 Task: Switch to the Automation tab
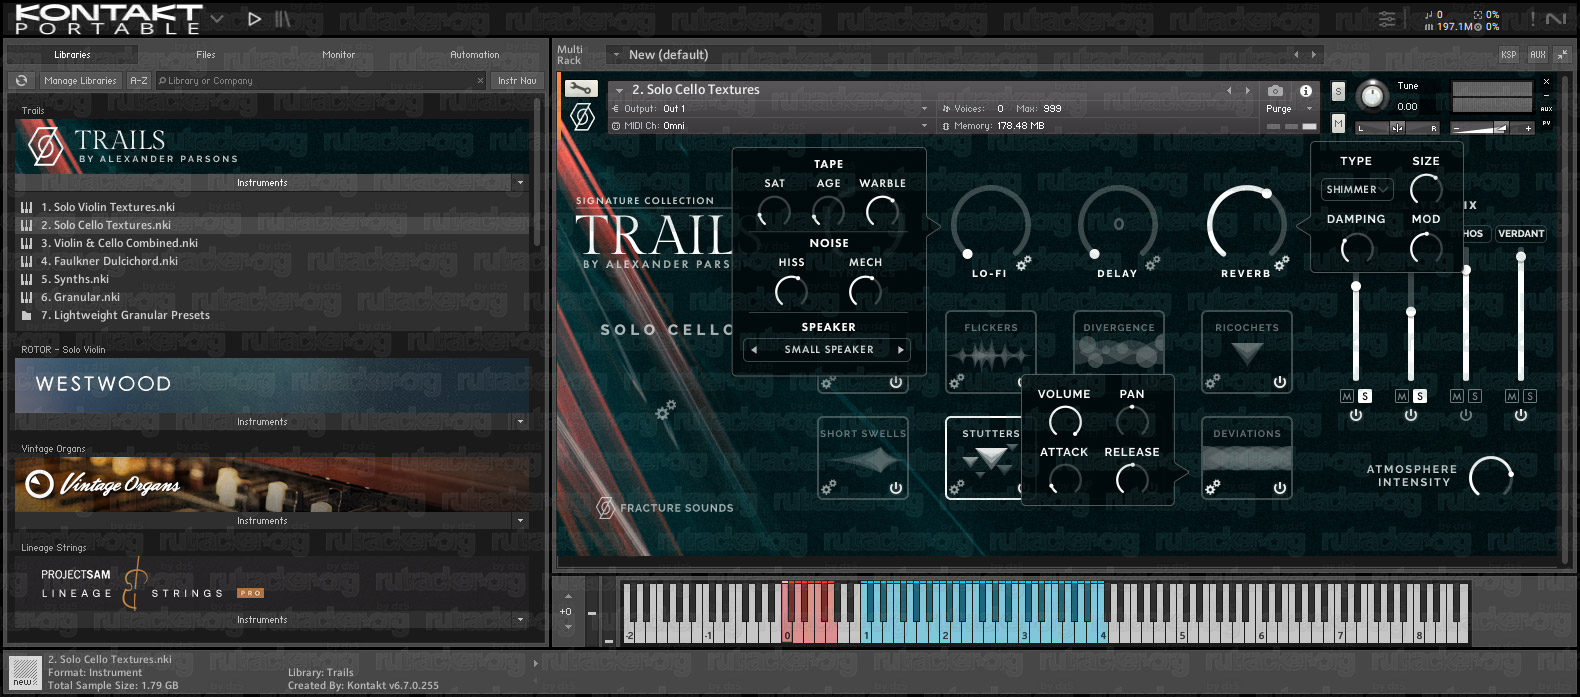point(475,55)
